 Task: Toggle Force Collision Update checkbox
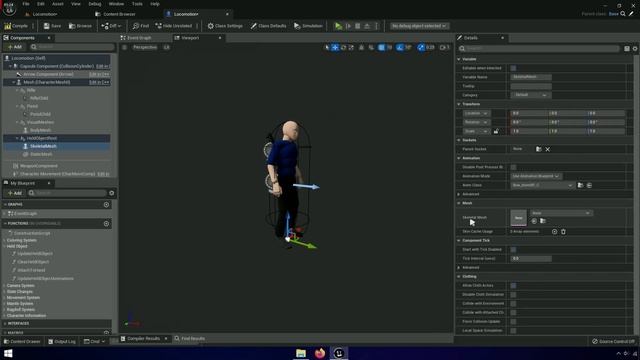point(513,322)
